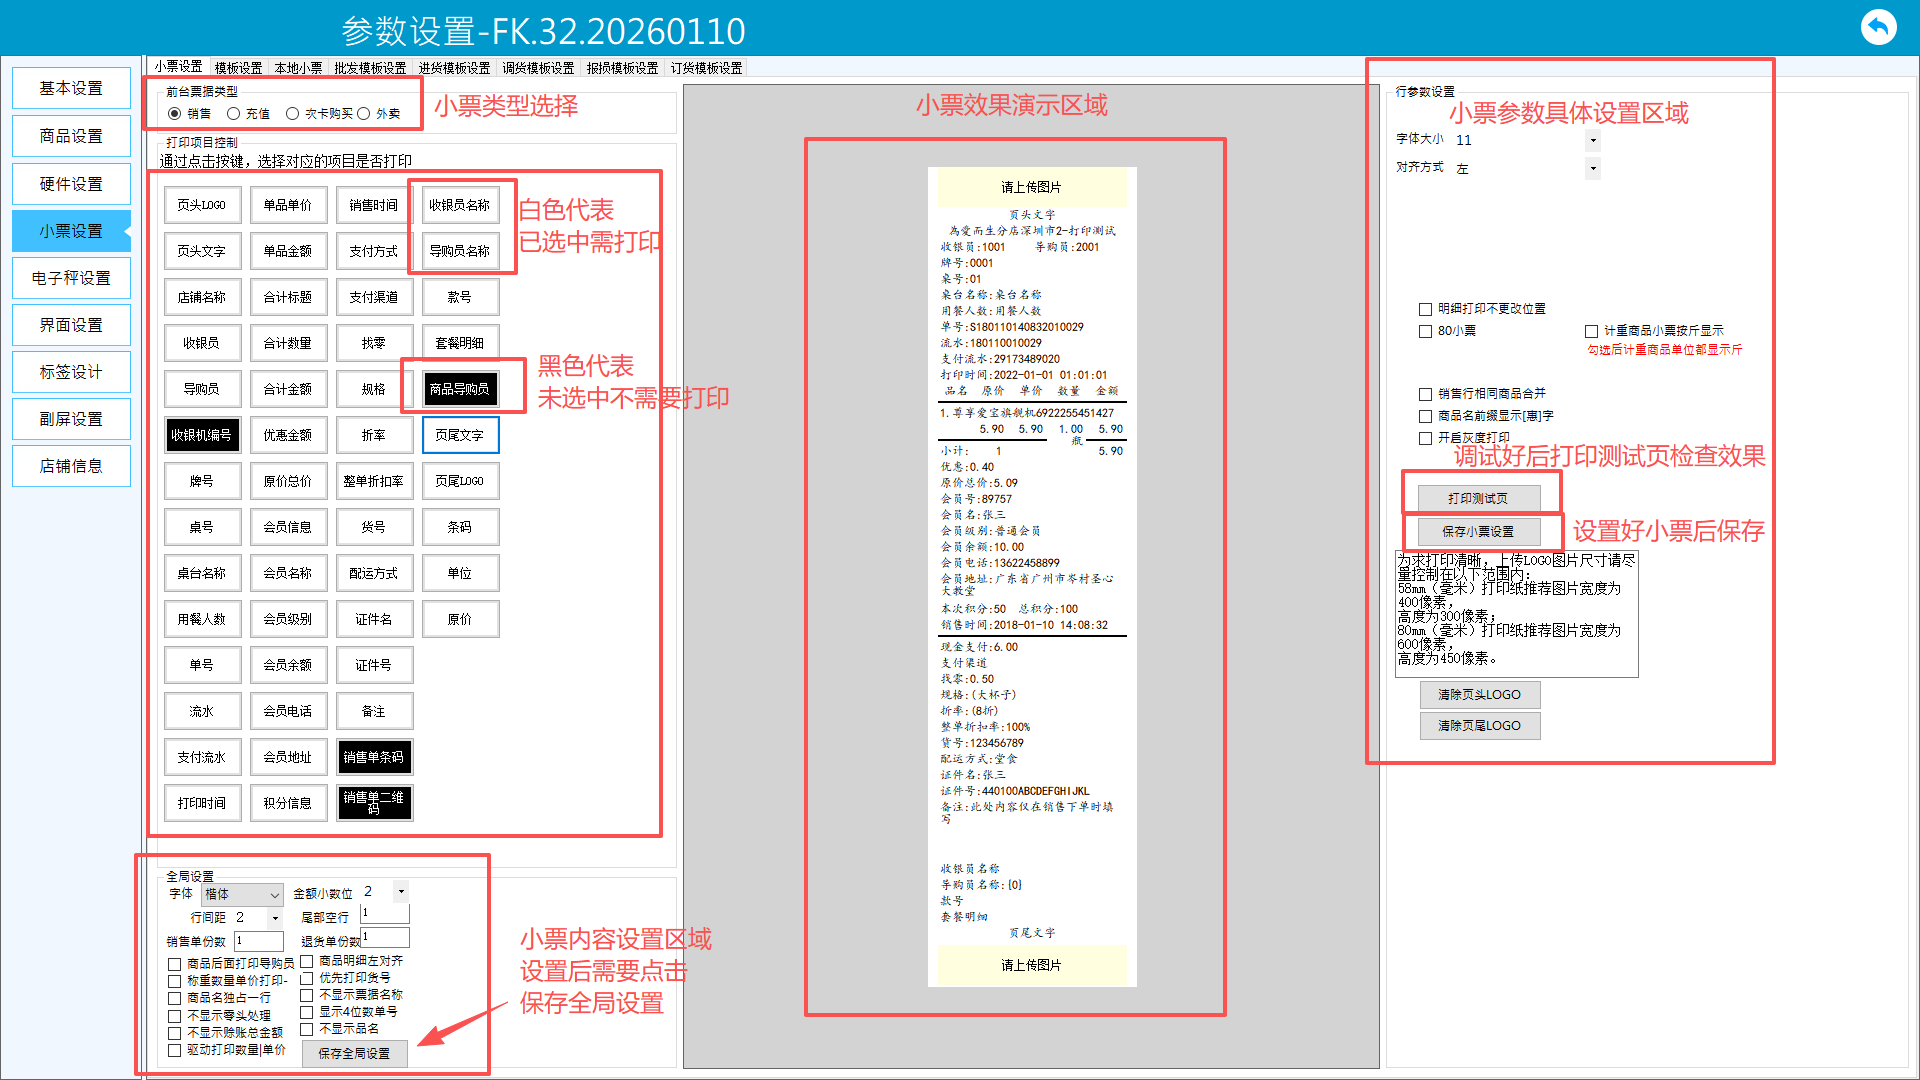
Task: Switch to the 模板设置 tab
Action: (x=238, y=68)
